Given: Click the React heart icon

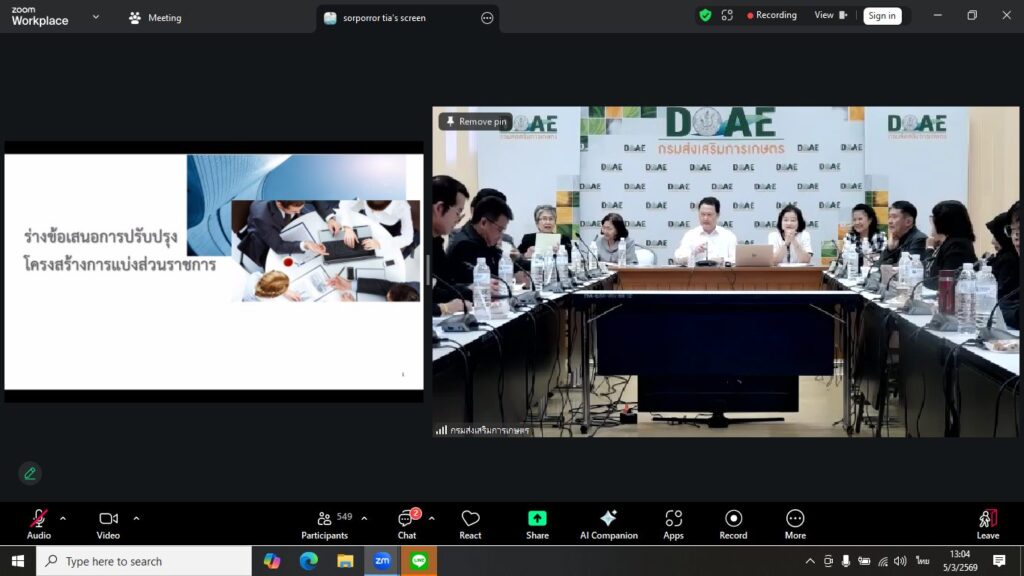Looking at the screenshot, I should 470,523.
